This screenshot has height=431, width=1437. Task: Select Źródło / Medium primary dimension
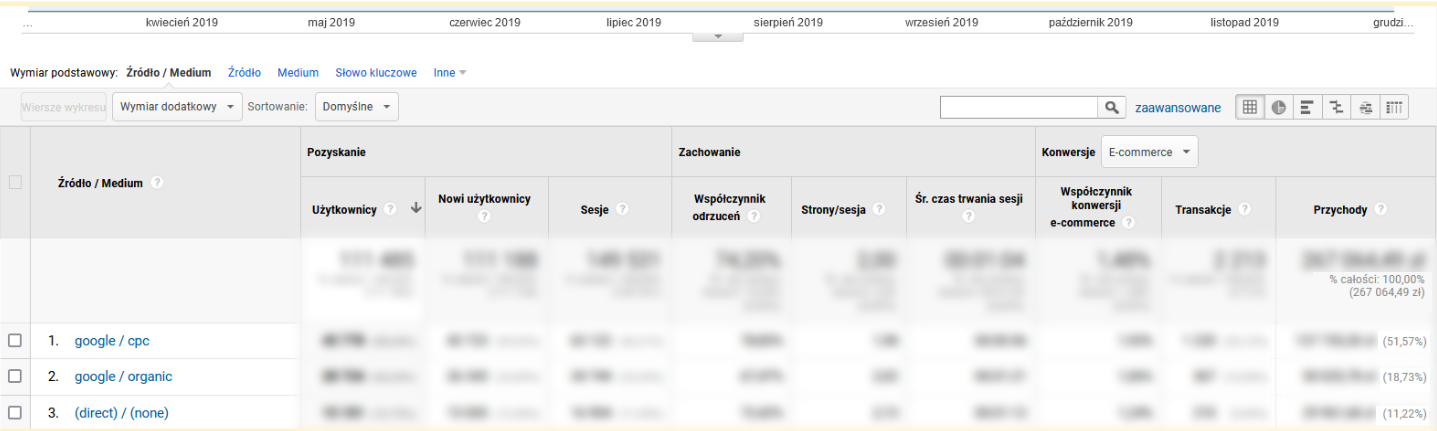tap(169, 73)
